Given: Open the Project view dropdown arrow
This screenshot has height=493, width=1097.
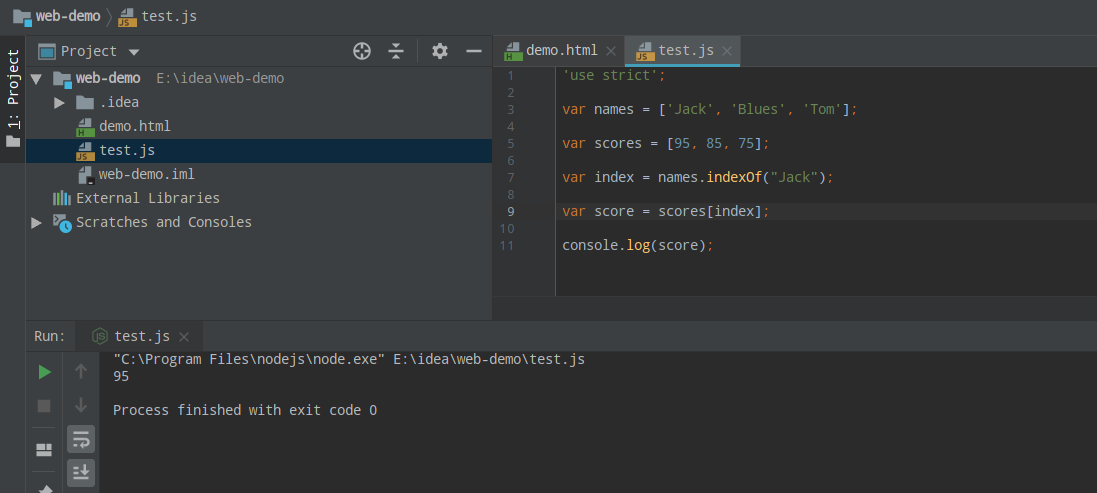Looking at the screenshot, I should (134, 52).
